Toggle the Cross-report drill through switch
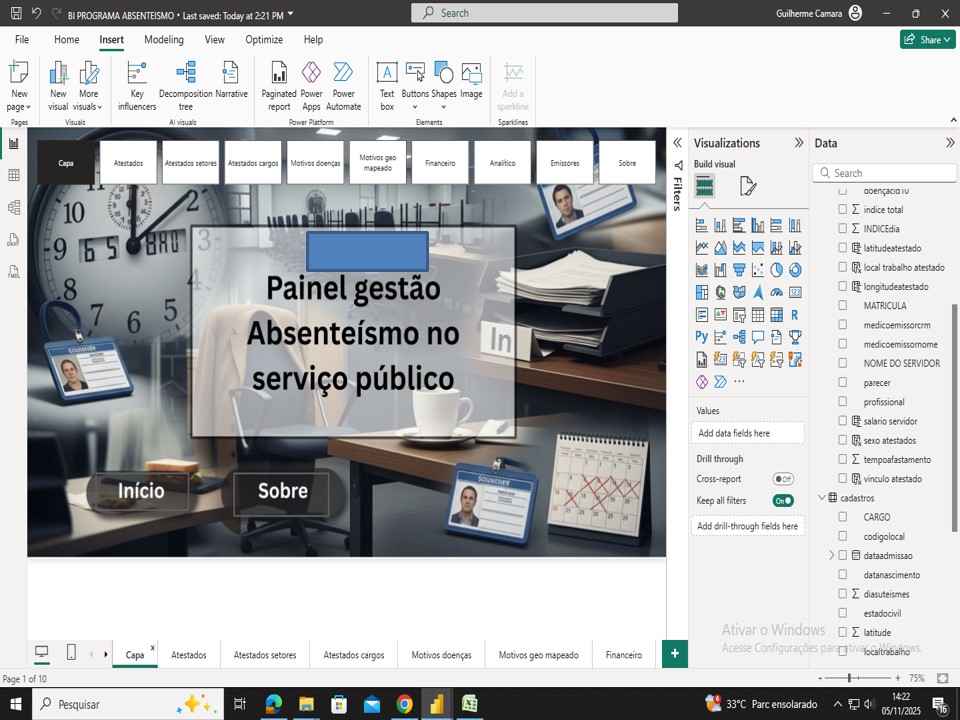 point(783,479)
